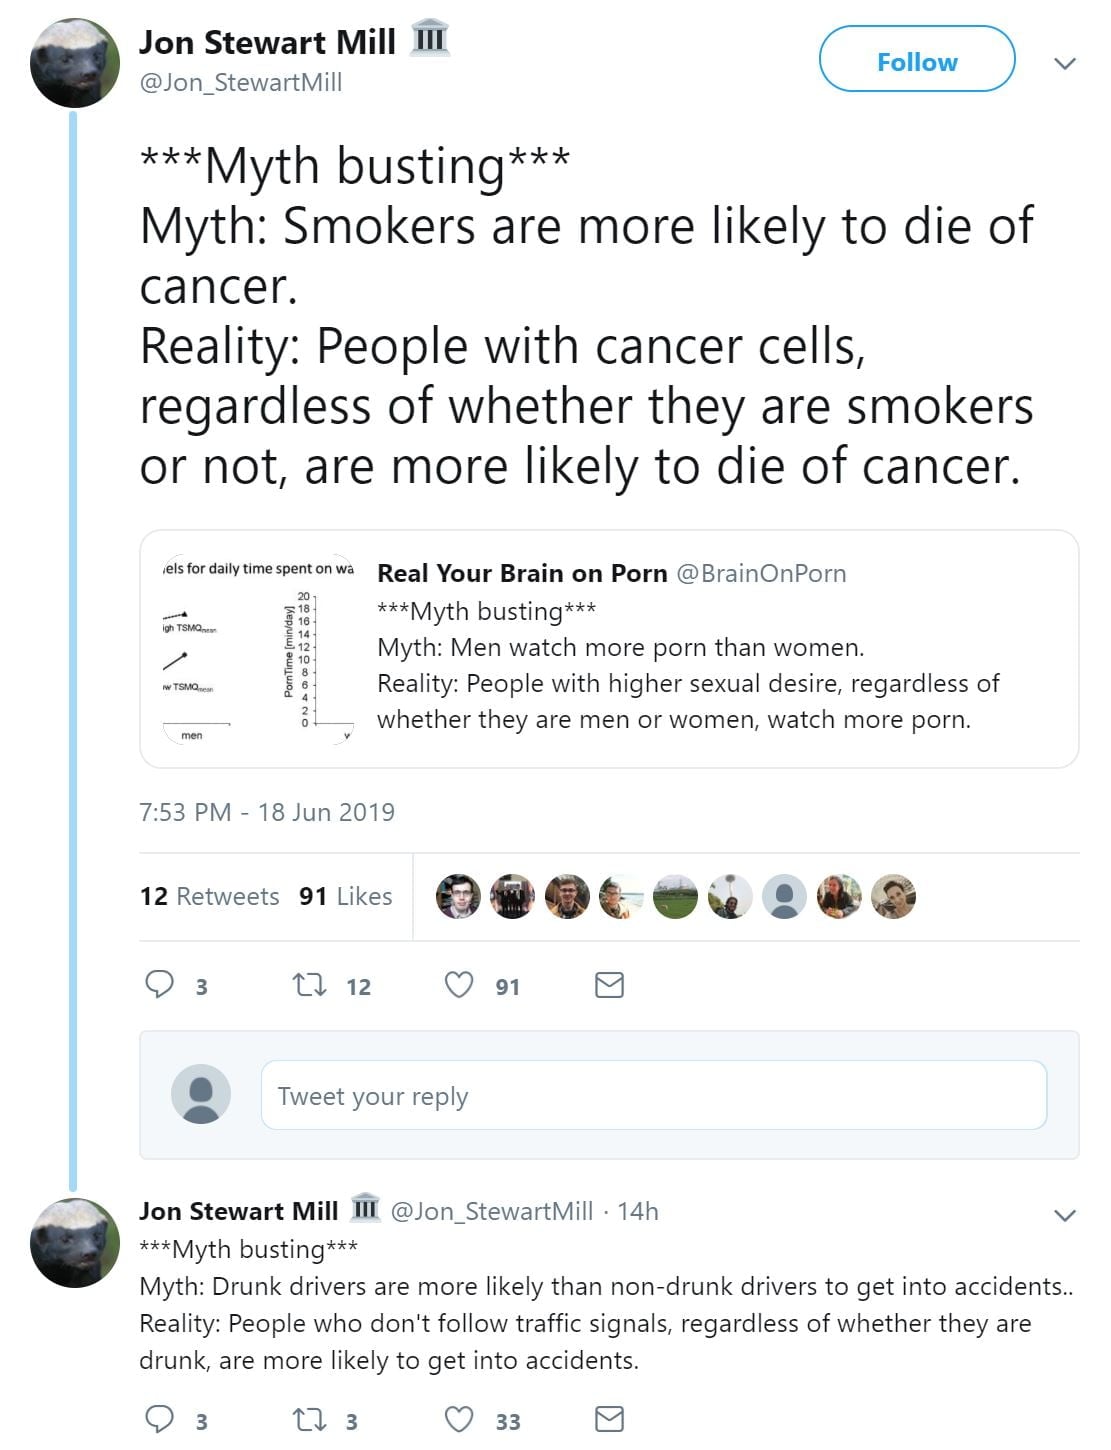Share drunk drivers tweet via message icon
1111x1450 pixels.
point(609,1419)
